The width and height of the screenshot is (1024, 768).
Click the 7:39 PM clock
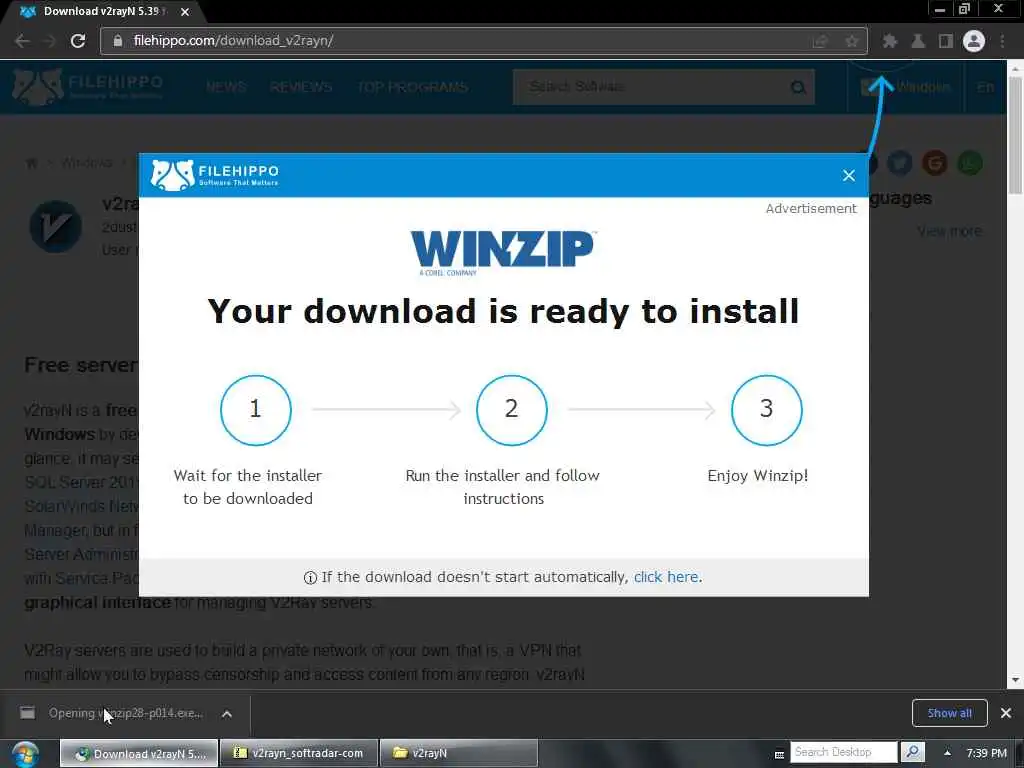pos(986,753)
